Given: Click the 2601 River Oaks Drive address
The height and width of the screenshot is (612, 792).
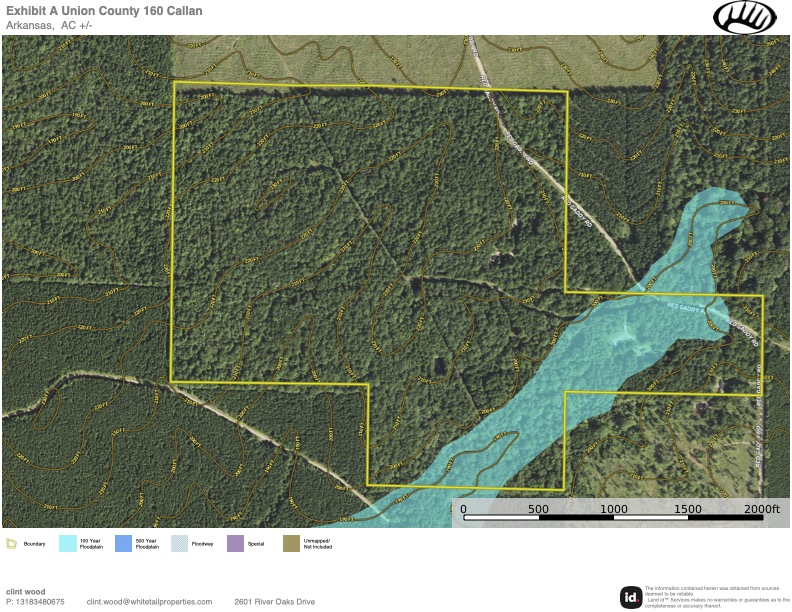Looking at the screenshot, I should click(x=274, y=602).
